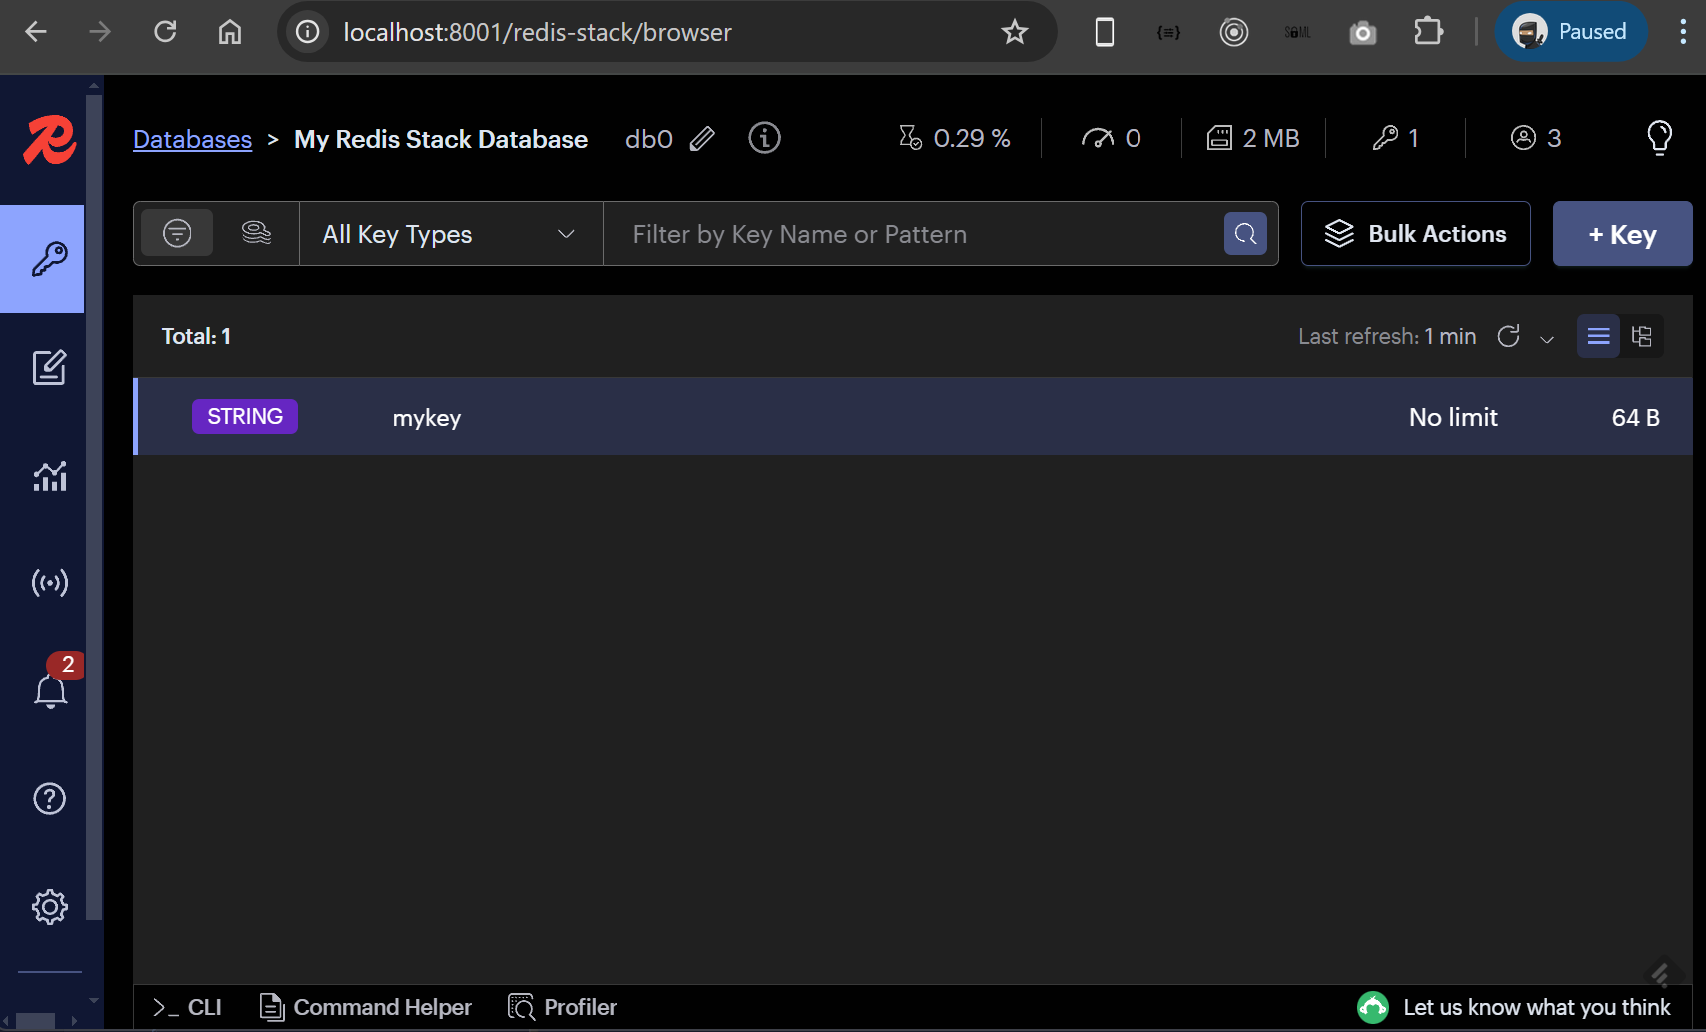This screenshot has width=1706, height=1032.
Task: Go back in browser
Action: [36, 32]
